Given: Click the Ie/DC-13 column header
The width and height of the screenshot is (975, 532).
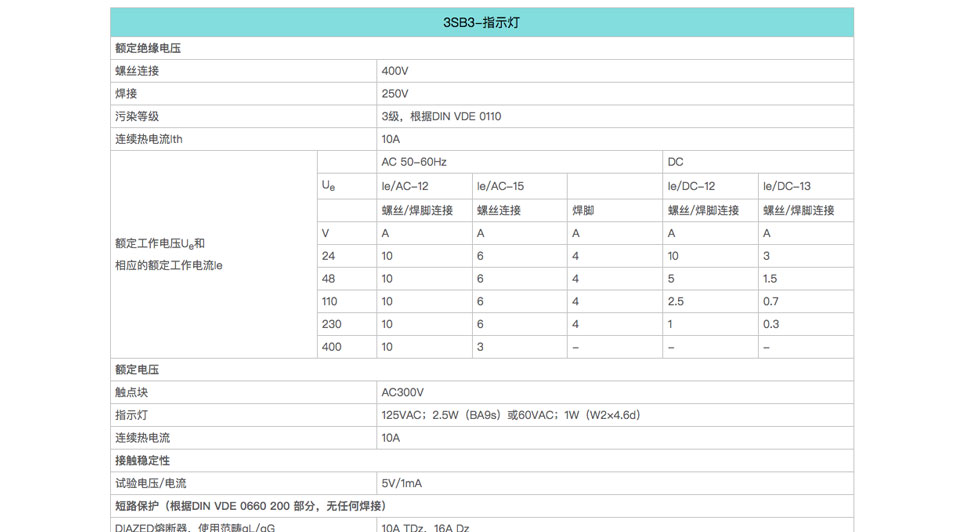Looking at the screenshot, I should coord(787,186).
